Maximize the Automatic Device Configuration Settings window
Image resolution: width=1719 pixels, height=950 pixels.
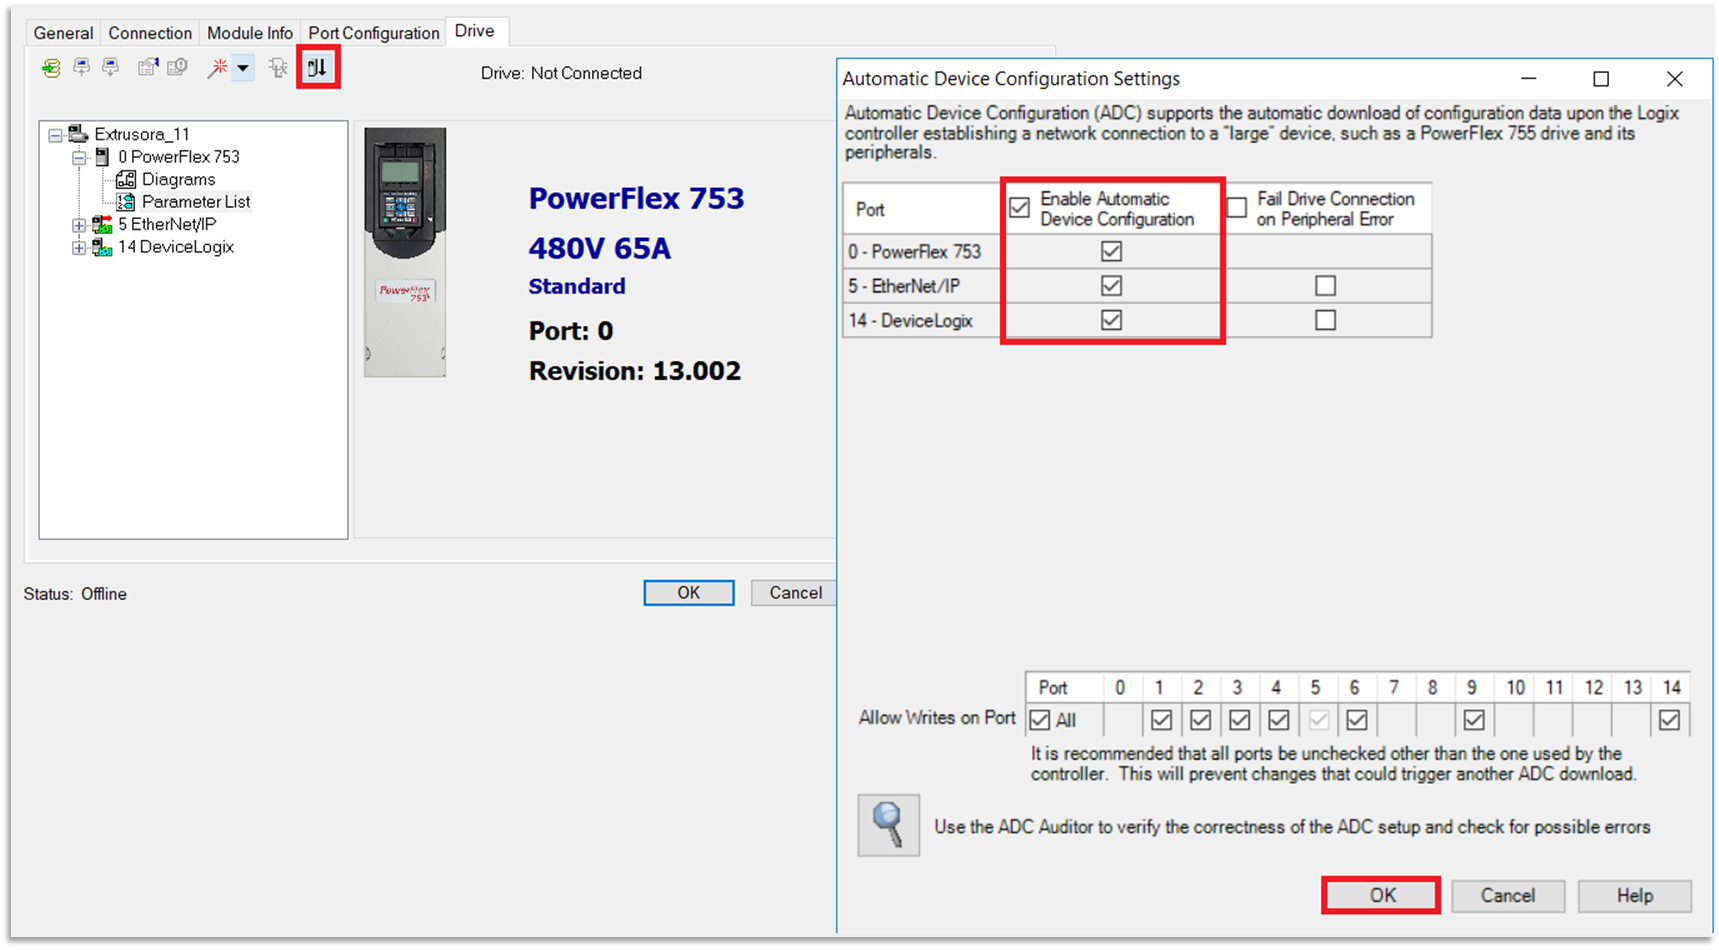(x=1601, y=79)
